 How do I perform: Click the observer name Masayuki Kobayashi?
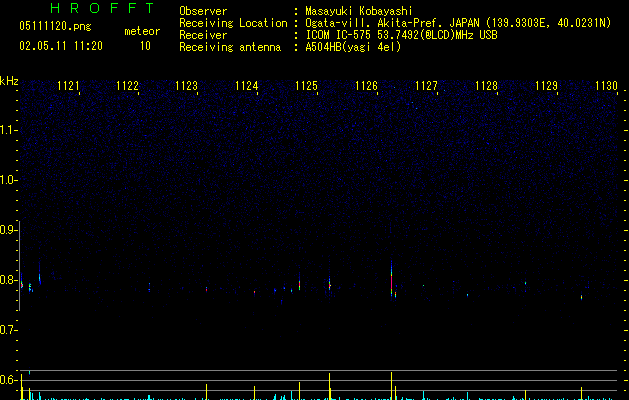click(359, 11)
